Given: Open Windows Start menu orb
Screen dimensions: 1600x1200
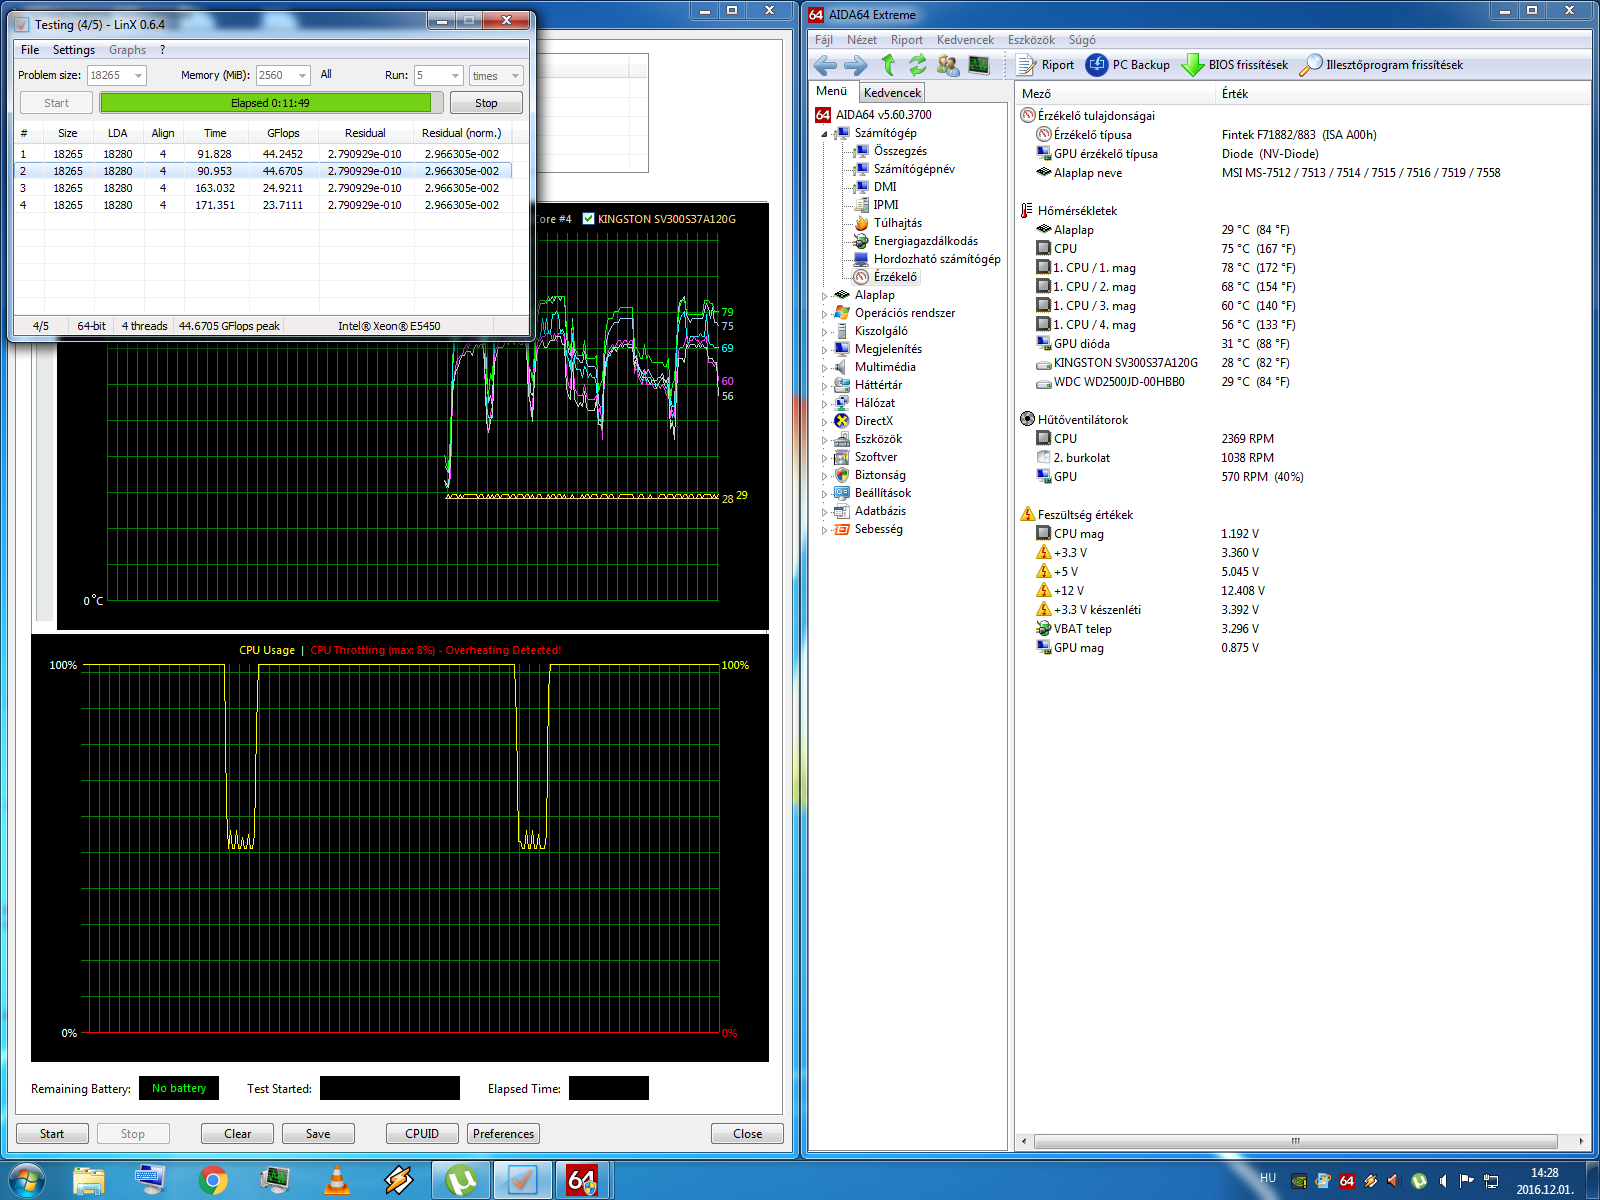Looking at the screenshot, I should [26, 1181].
